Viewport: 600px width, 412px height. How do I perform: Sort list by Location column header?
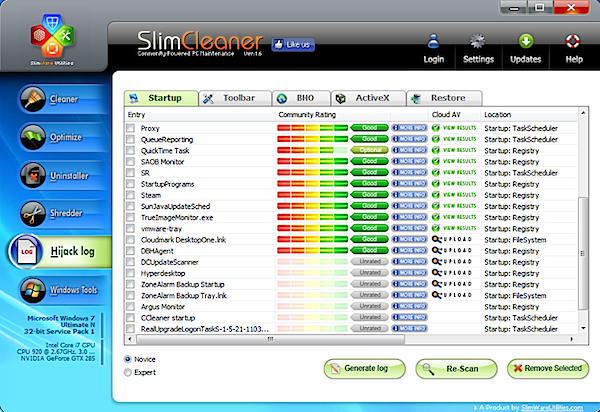point(529,114)
